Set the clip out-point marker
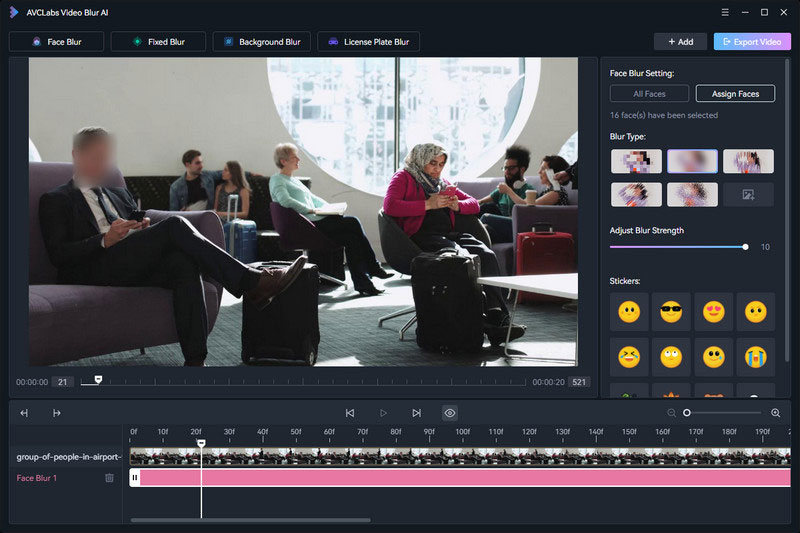Screen dimensions: 800x533 [x=57, y=412]
